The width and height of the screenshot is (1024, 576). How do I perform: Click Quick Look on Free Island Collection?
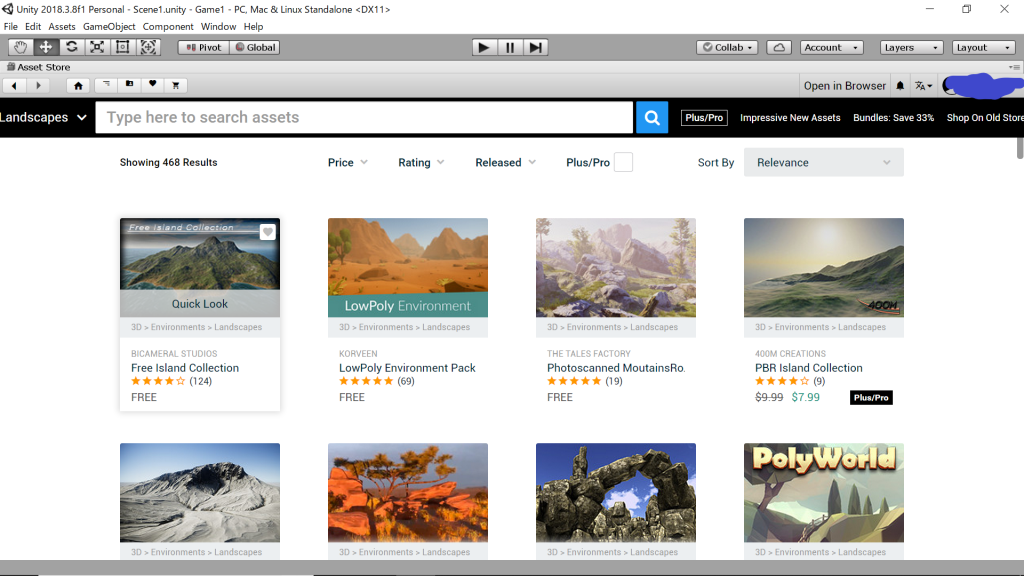pyautogui.click(x=200, y=304)
